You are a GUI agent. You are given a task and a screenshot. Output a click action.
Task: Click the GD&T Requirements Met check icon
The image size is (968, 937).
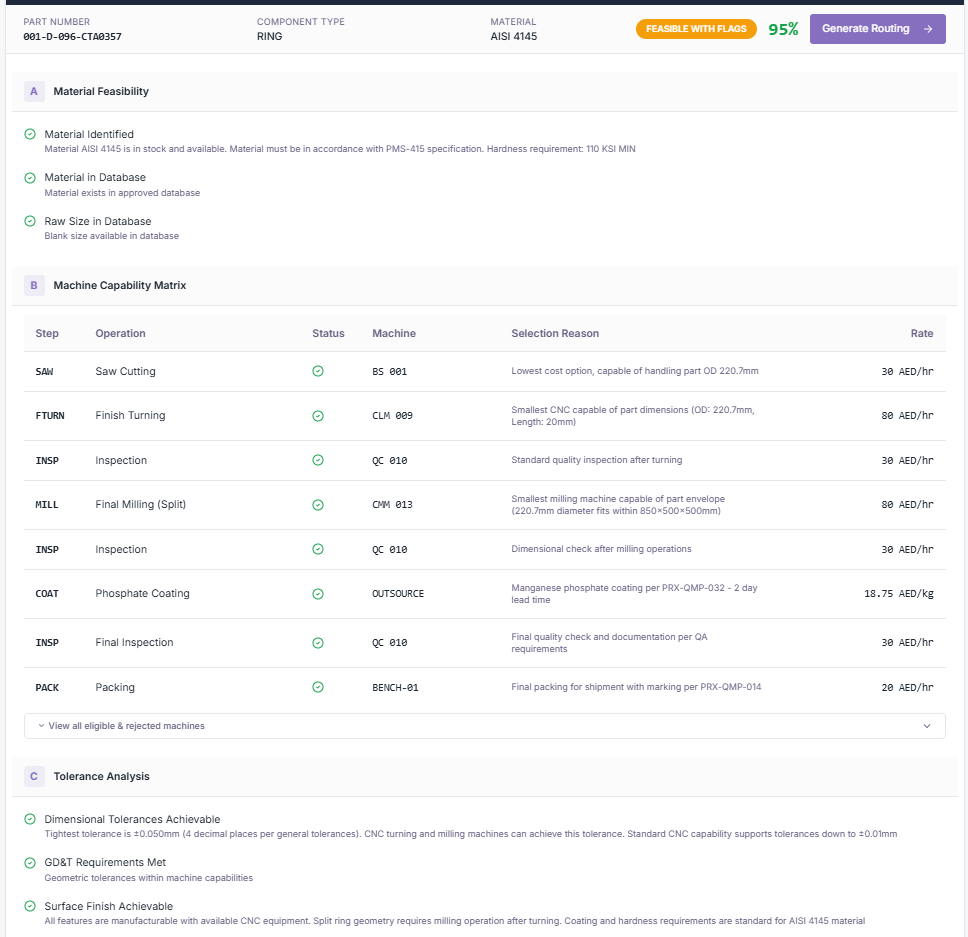point(30,862)
